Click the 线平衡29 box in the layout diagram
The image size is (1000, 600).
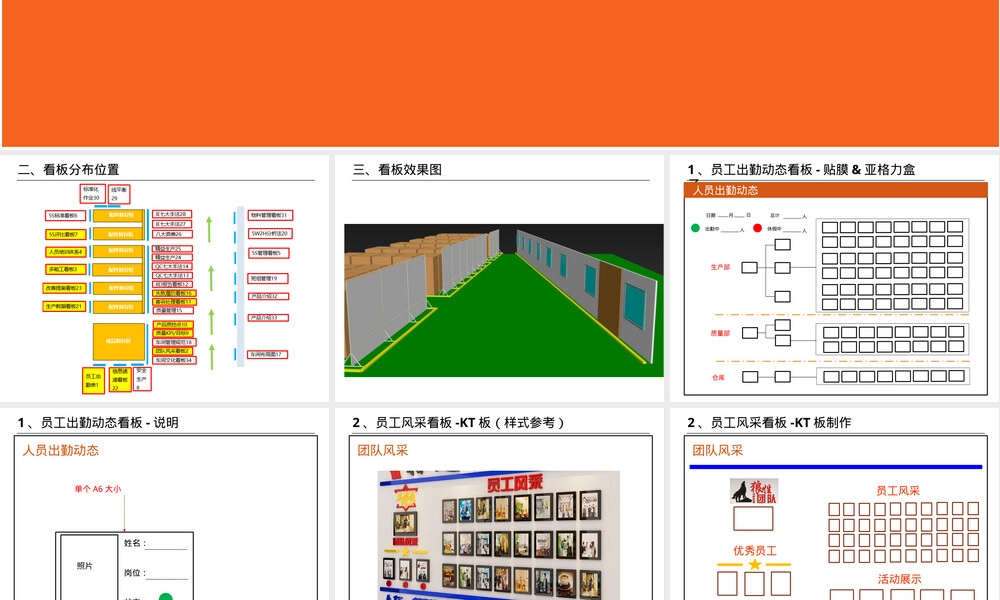click(x=119, y=194)
